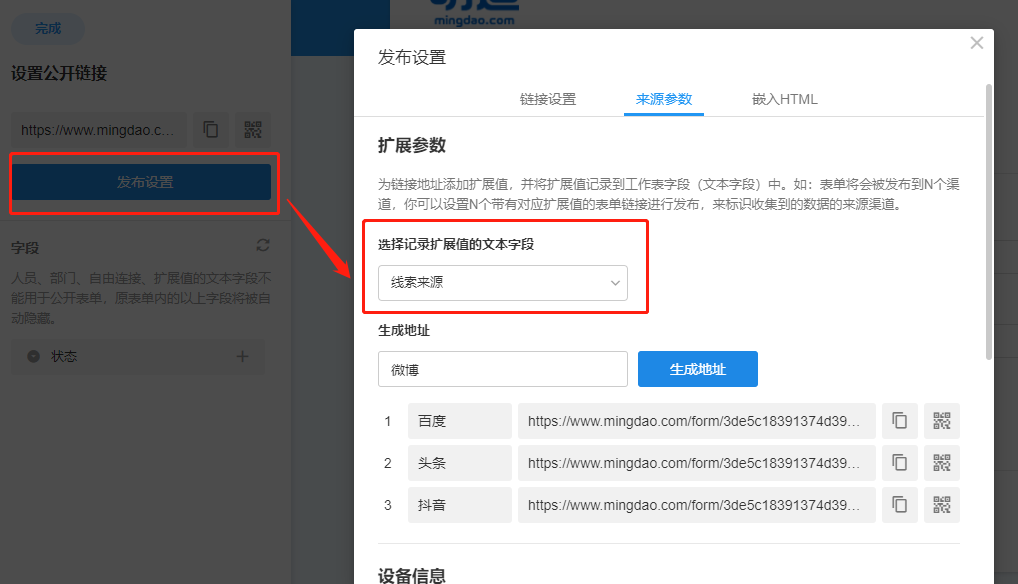
Task: Copy the 百度 generated link
Action: 899,420
